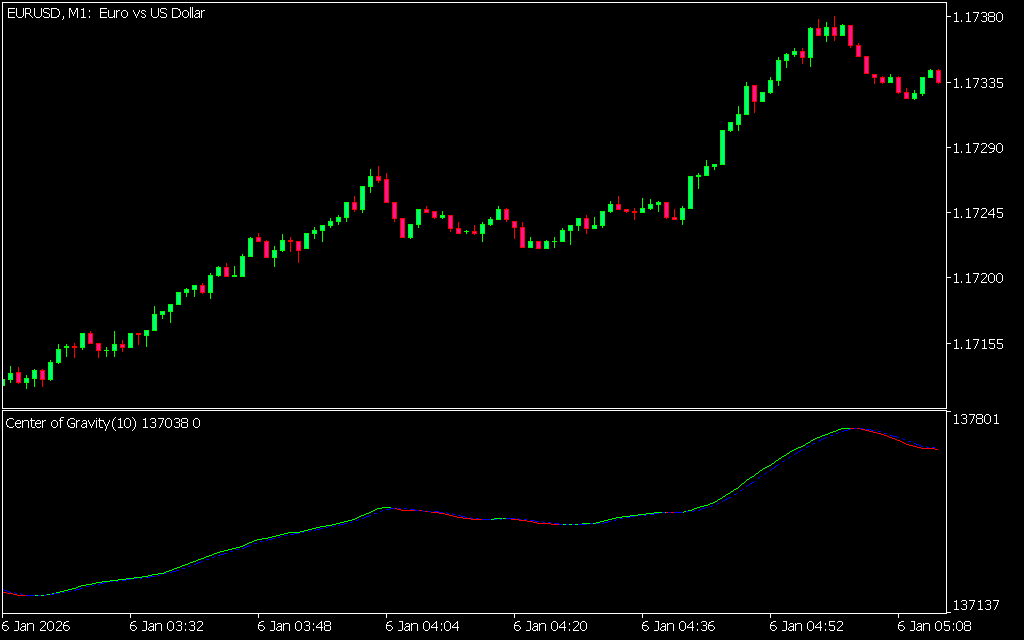The height and width of the screenshot is (640, 1024).
Task: Select the 6 Jan 03:32 time marker
Action: tap(167, 626)
